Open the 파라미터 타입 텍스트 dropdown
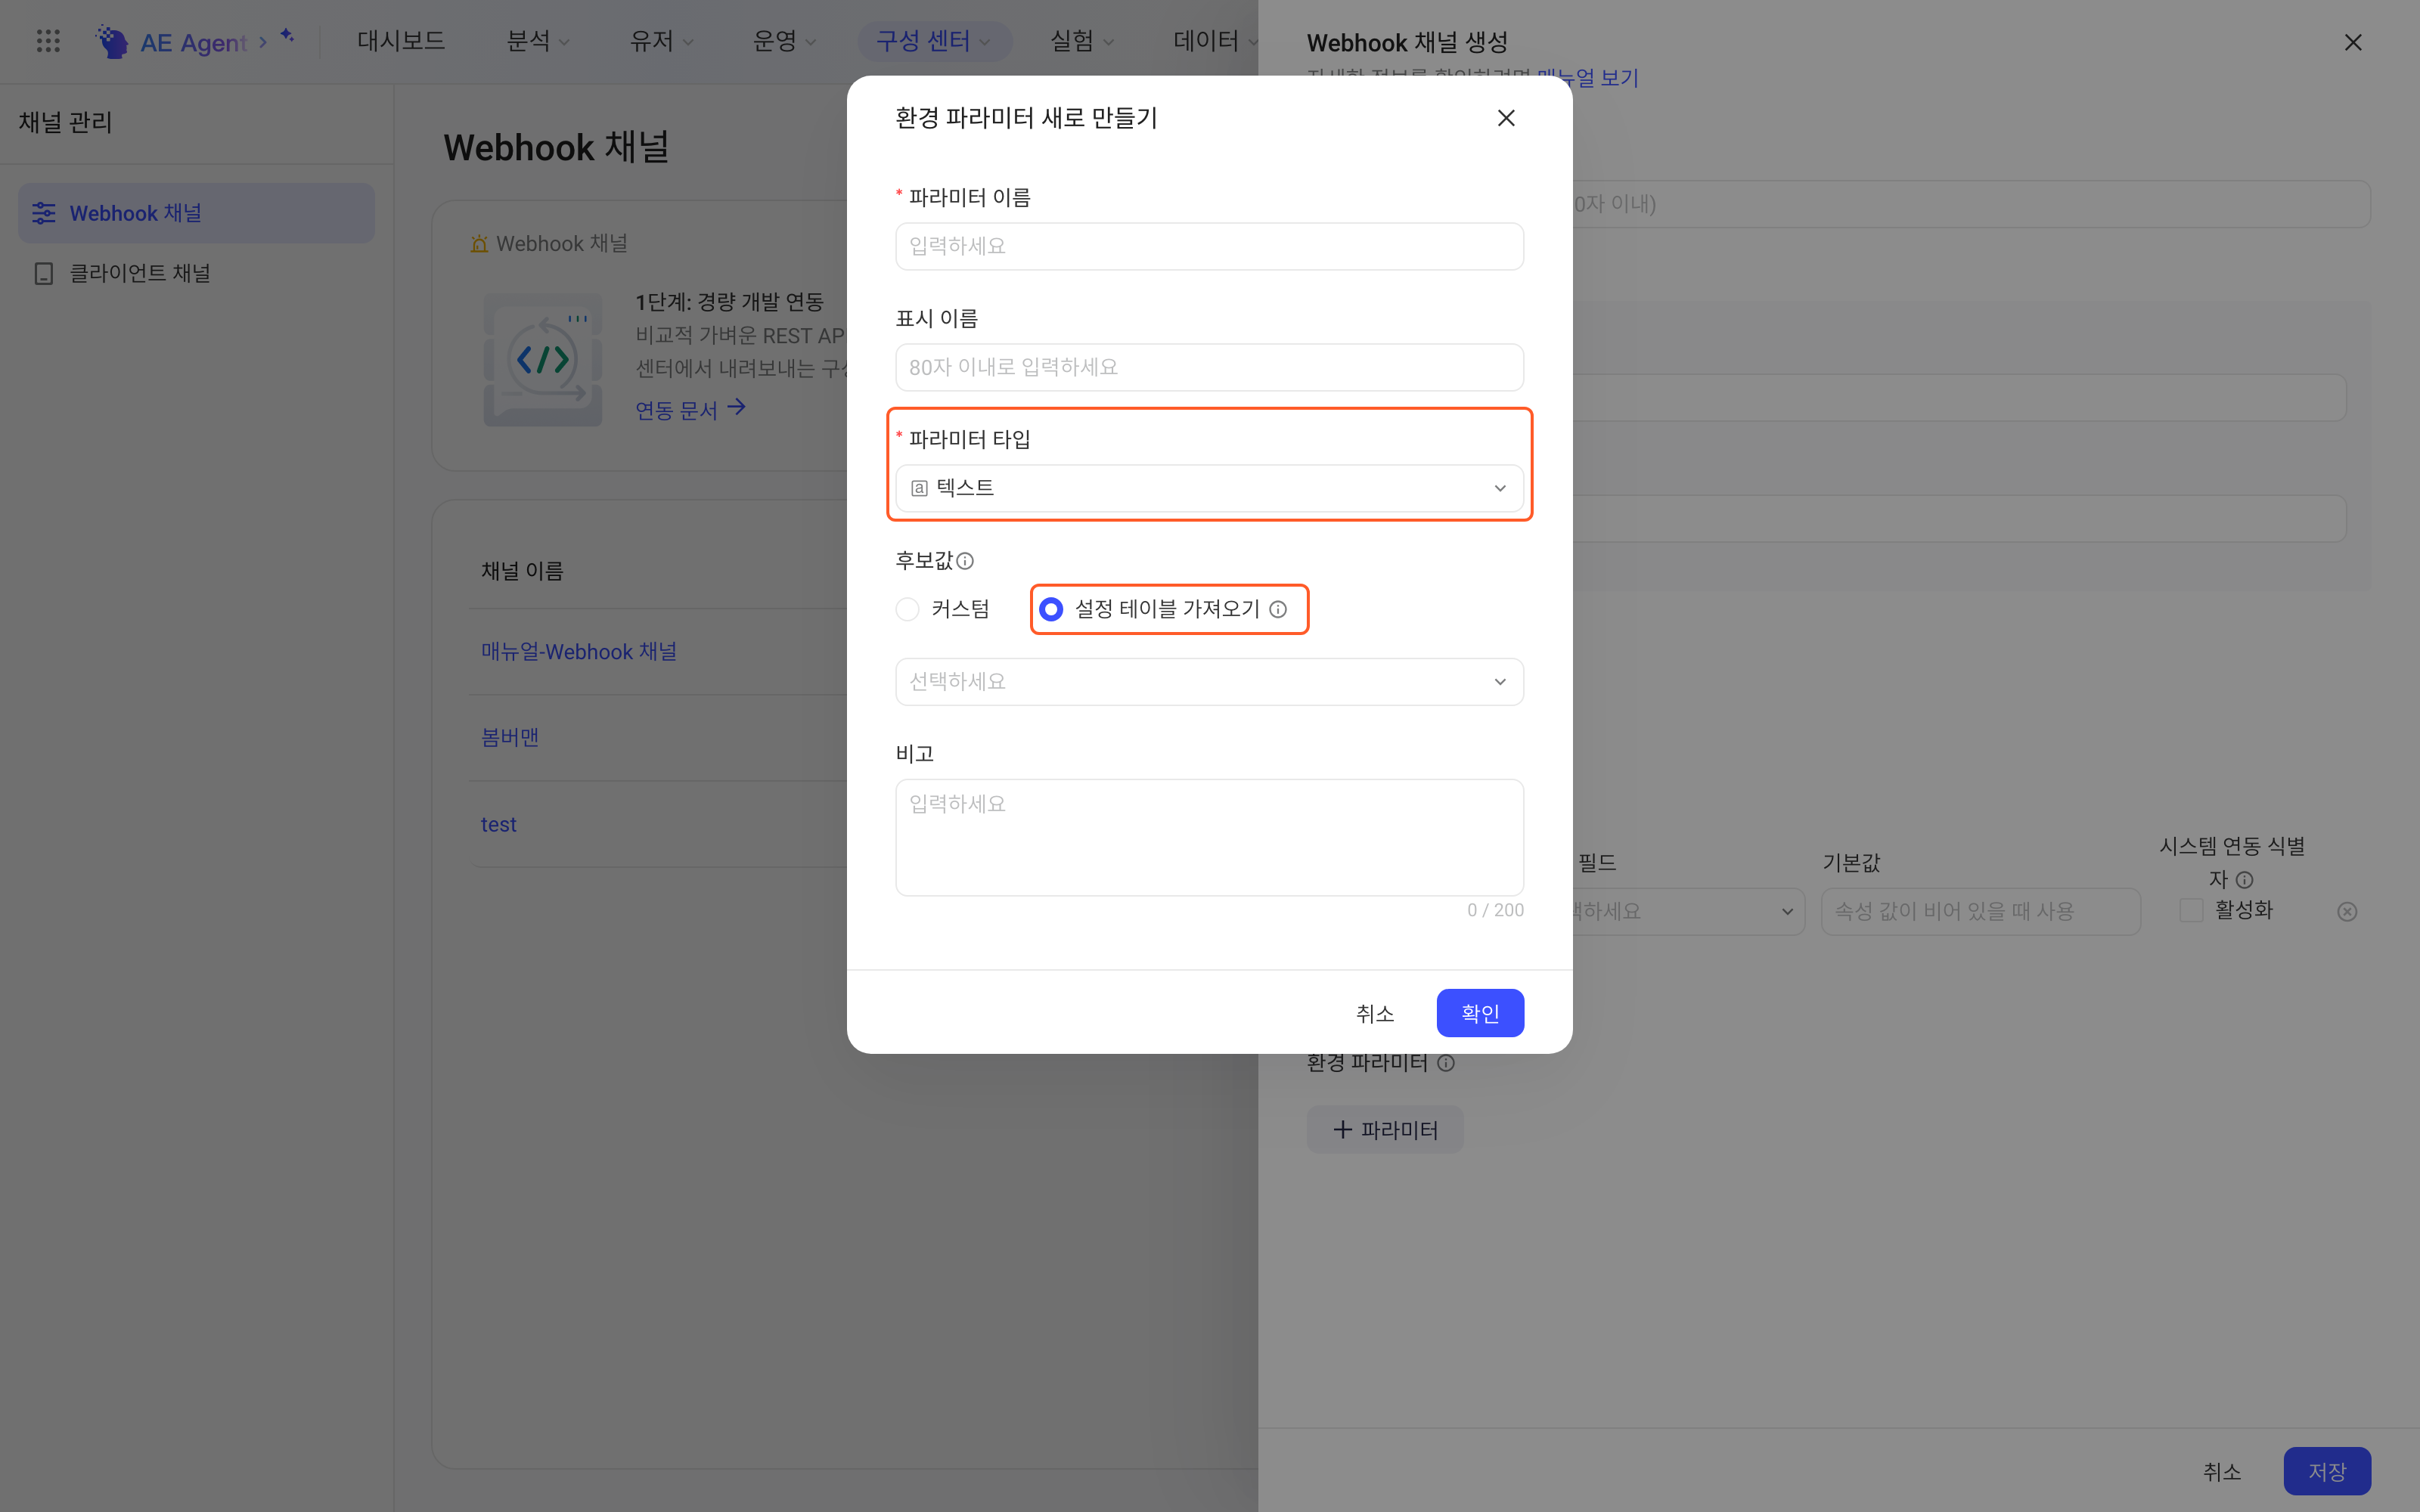This screenshot has width=2420, height=1512. click(x=1209, y=488)
